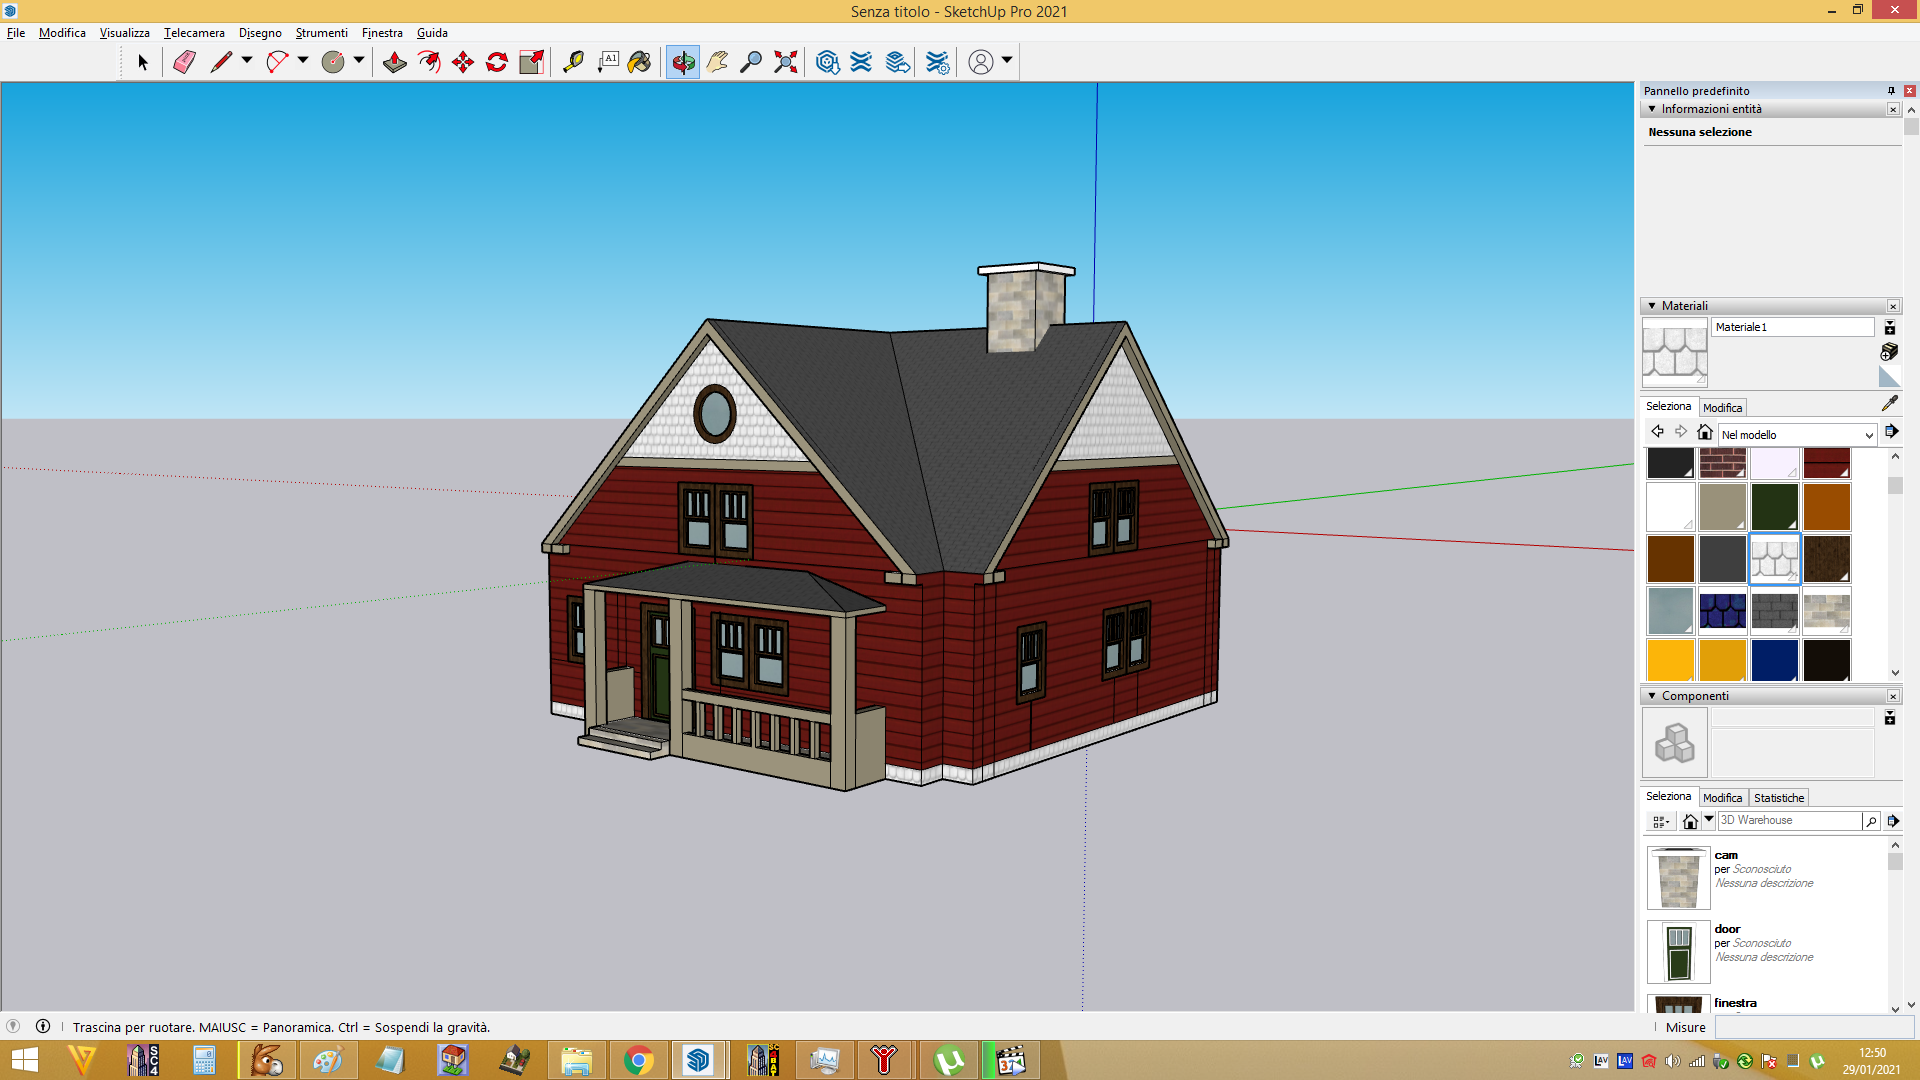1920x1080 pixels.
Task: Open Google Chrome from the taskbar
Action: (638, 1060)
